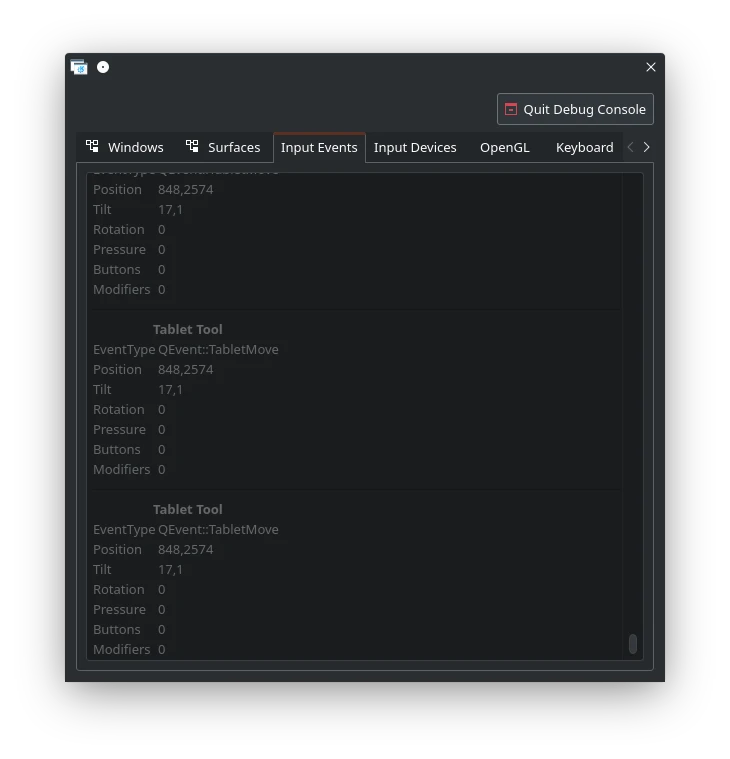Click the tree icon beside Surfaces tab label
Viewport: 730px width, 759px height.
coord(192,146)
